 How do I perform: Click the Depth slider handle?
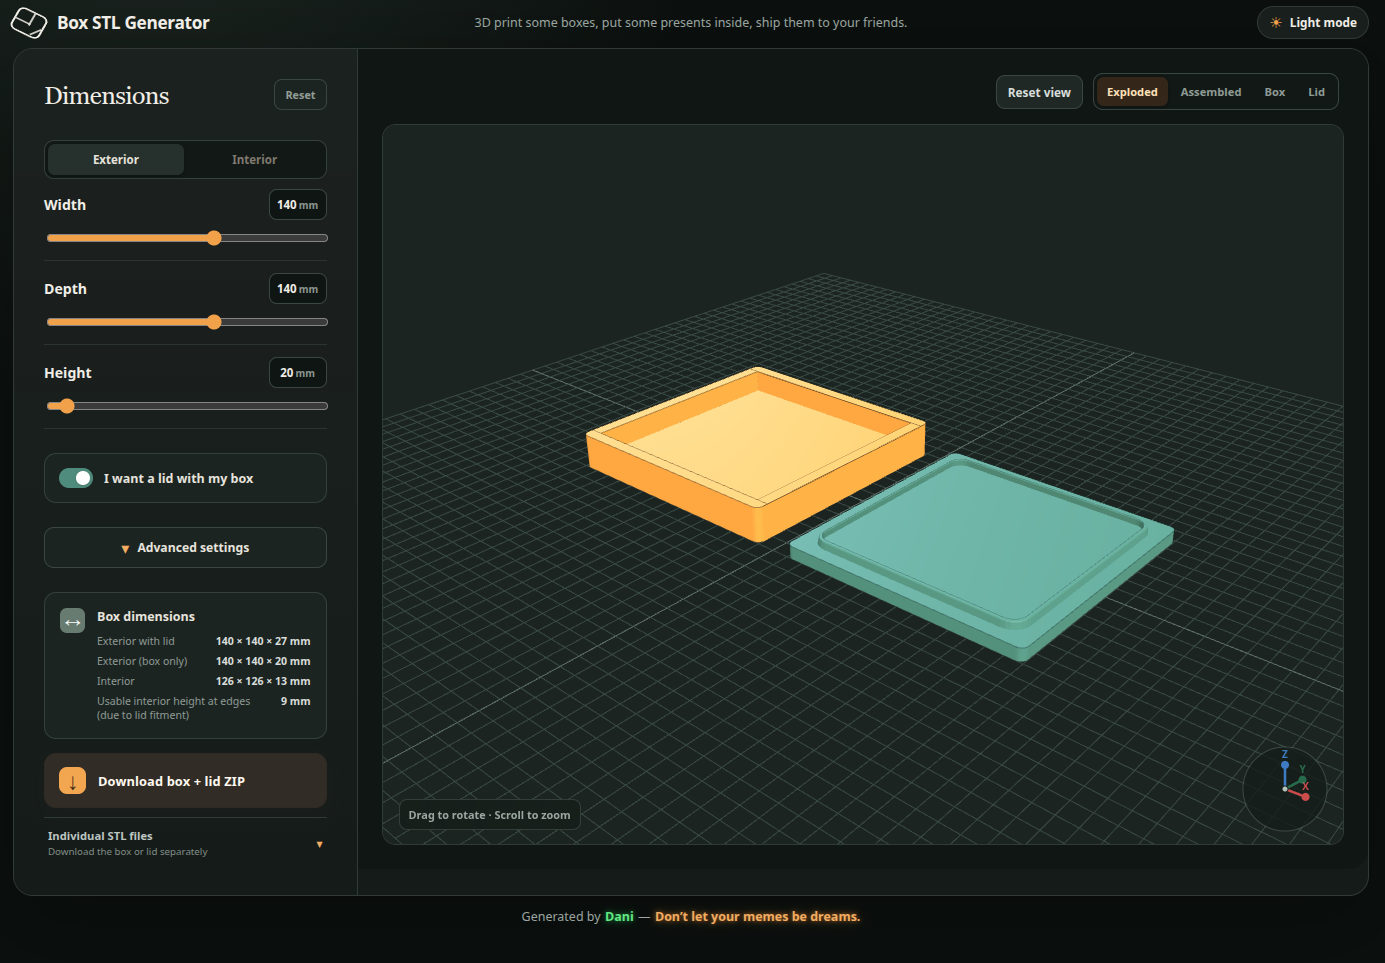(214, 322)
